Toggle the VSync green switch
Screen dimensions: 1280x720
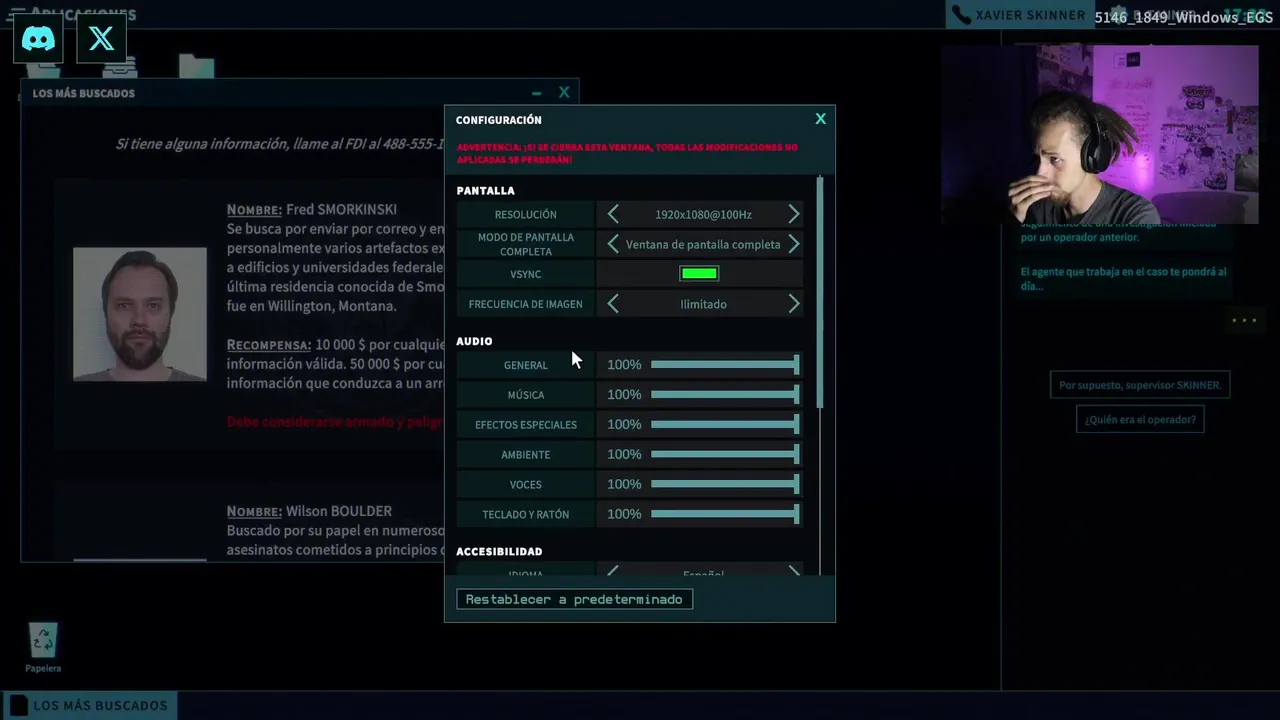[699, 274]
